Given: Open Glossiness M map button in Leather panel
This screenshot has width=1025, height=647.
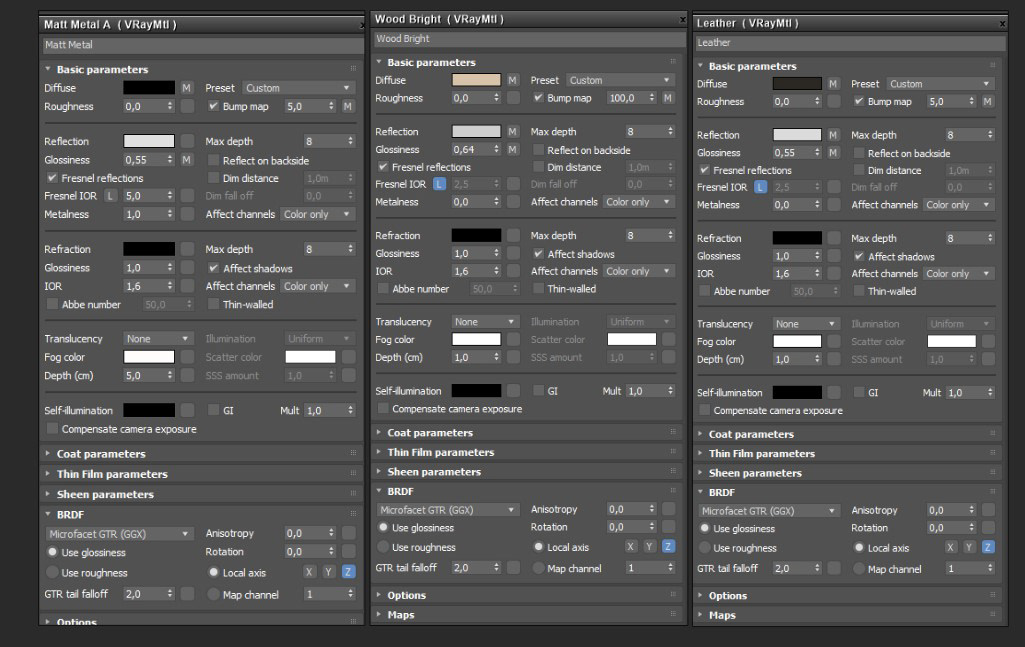Looking at the screenshot, I should [833, 152].
